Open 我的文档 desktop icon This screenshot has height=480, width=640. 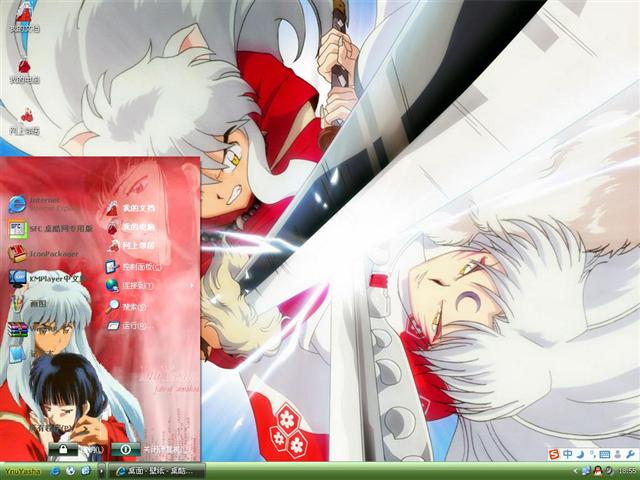(24, 17)
